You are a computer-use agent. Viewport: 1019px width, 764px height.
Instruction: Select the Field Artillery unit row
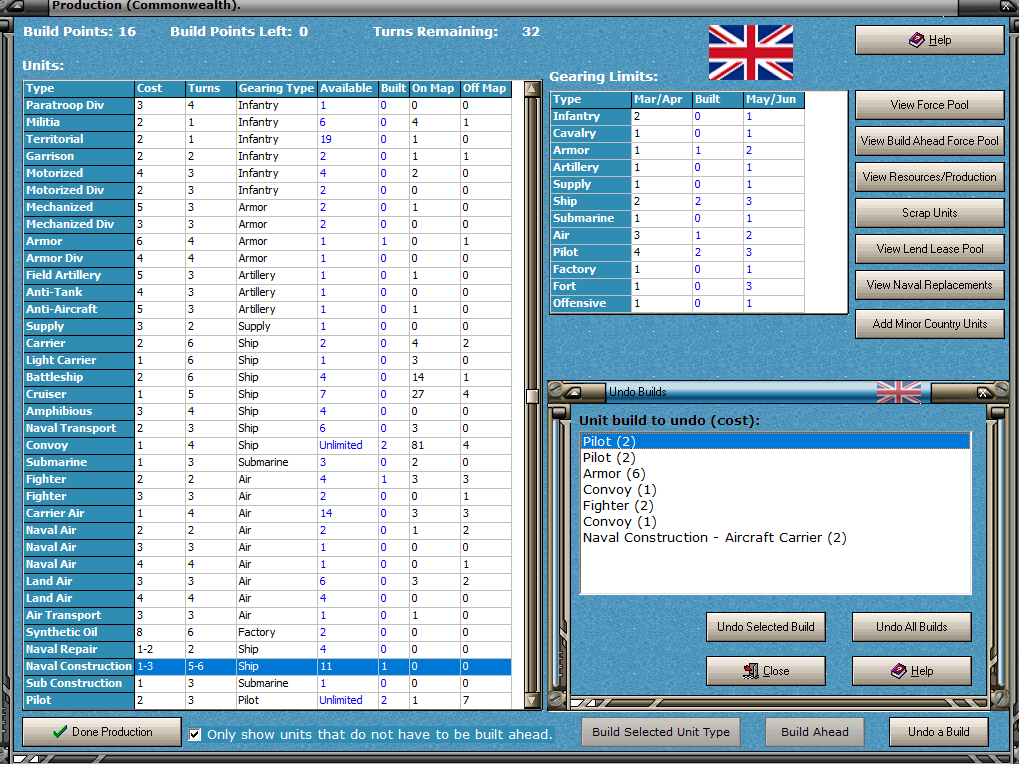(267, 275)
